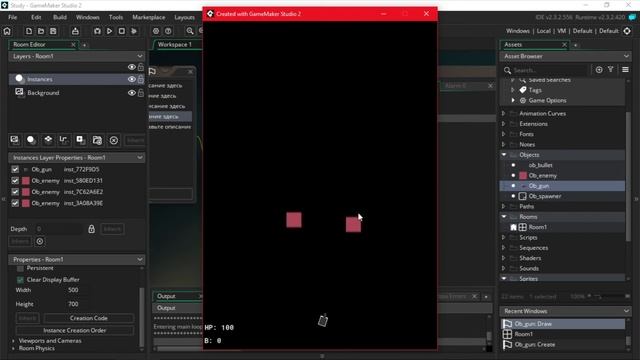Uncheck Ob_enemy inst_7C62A6E2 checkbox
The image size is (640, 360).
(x=15, y=192)
